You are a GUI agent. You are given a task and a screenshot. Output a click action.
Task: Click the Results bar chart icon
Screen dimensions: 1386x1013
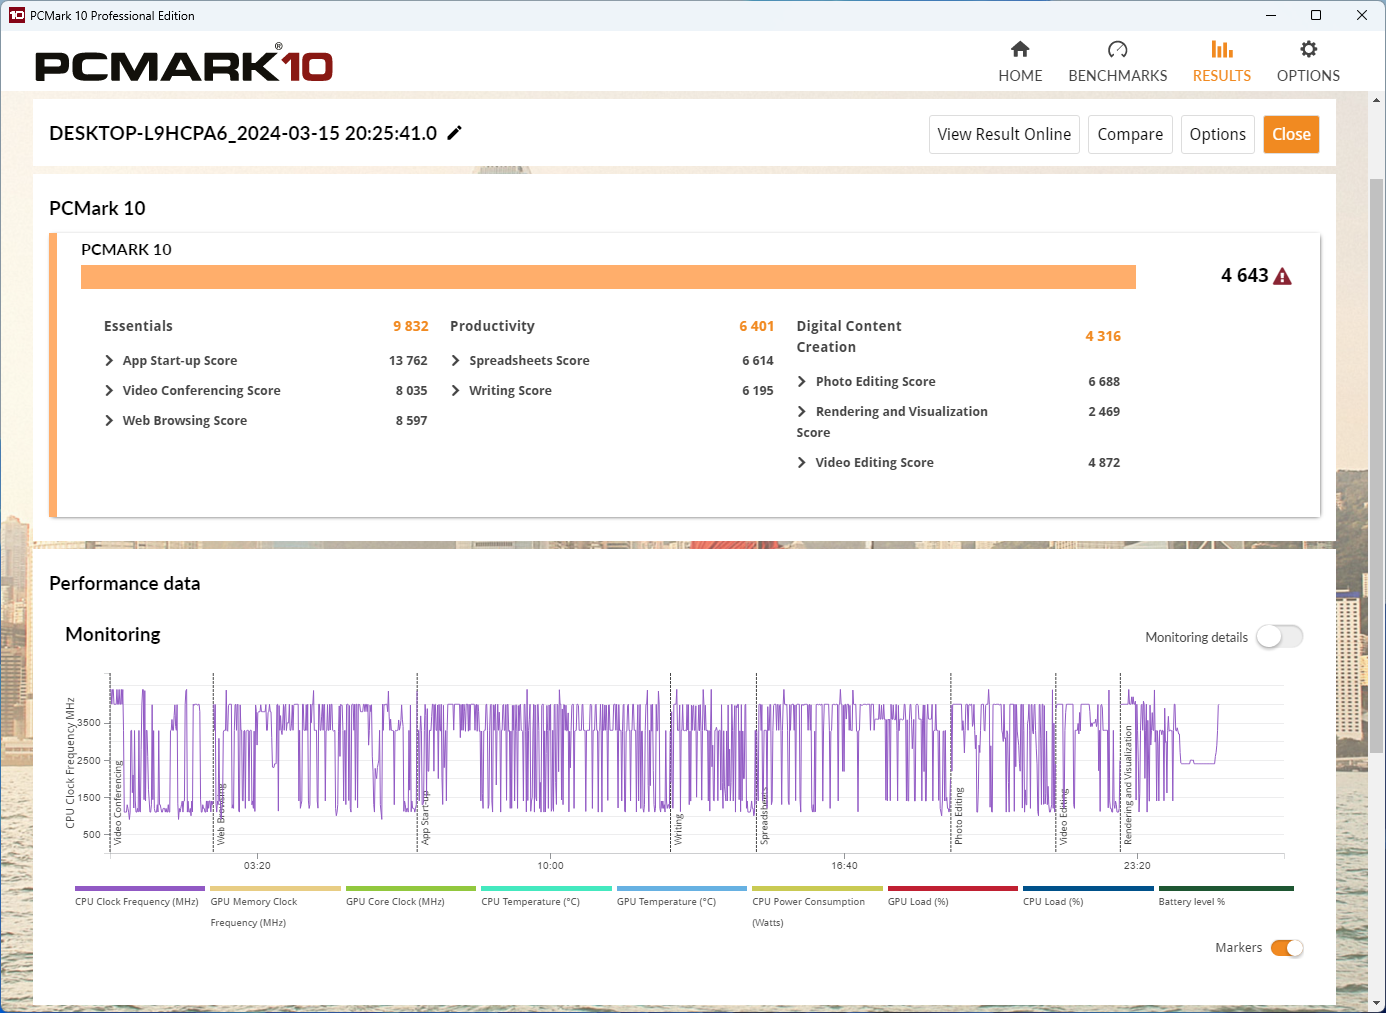pos(1221,49)
